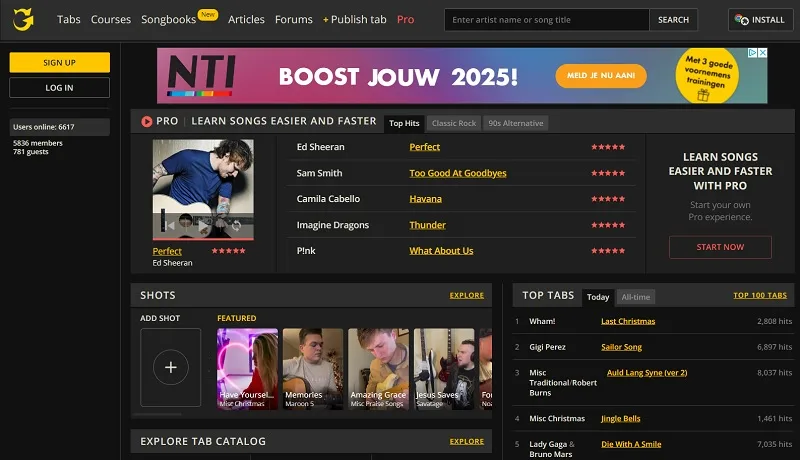Close the NTI banner ad

pos(762,53)
